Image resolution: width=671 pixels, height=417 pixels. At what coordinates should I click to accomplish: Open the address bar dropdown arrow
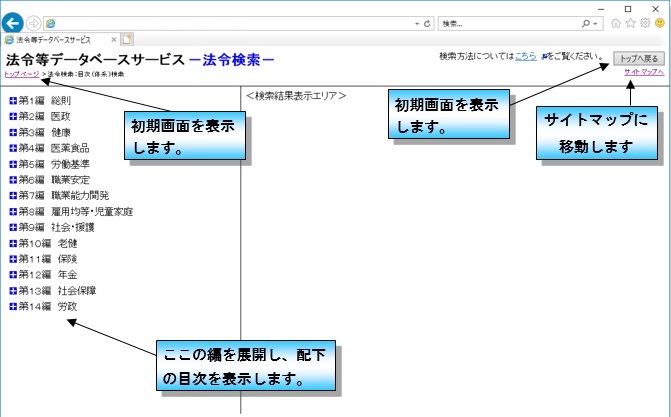coord(416,22)
